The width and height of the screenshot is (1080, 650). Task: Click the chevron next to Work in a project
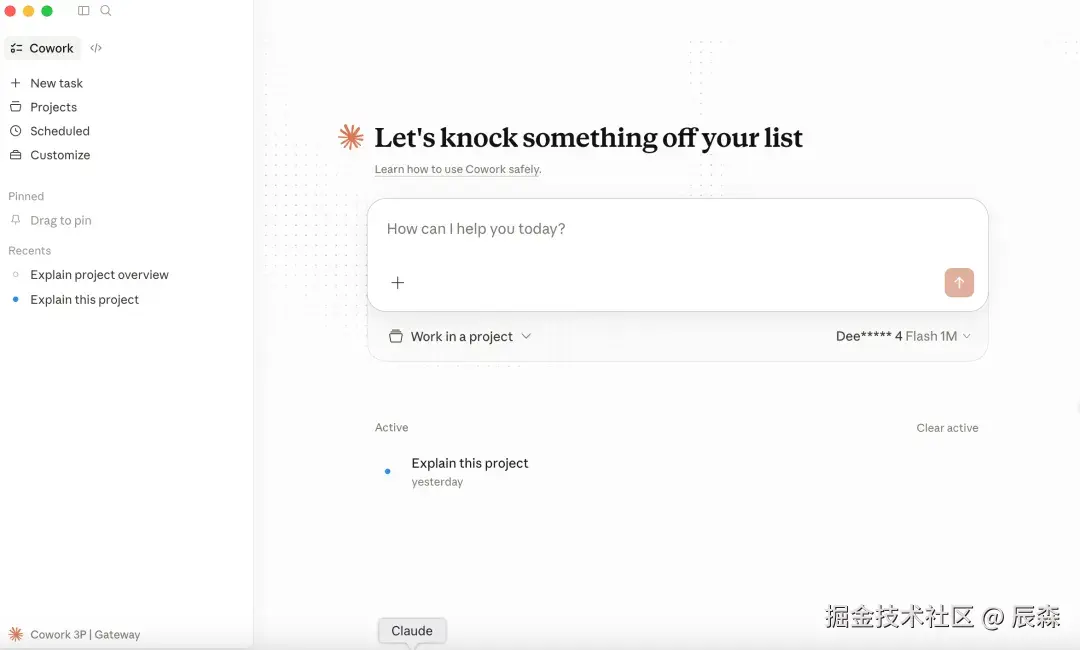(526, 336)
